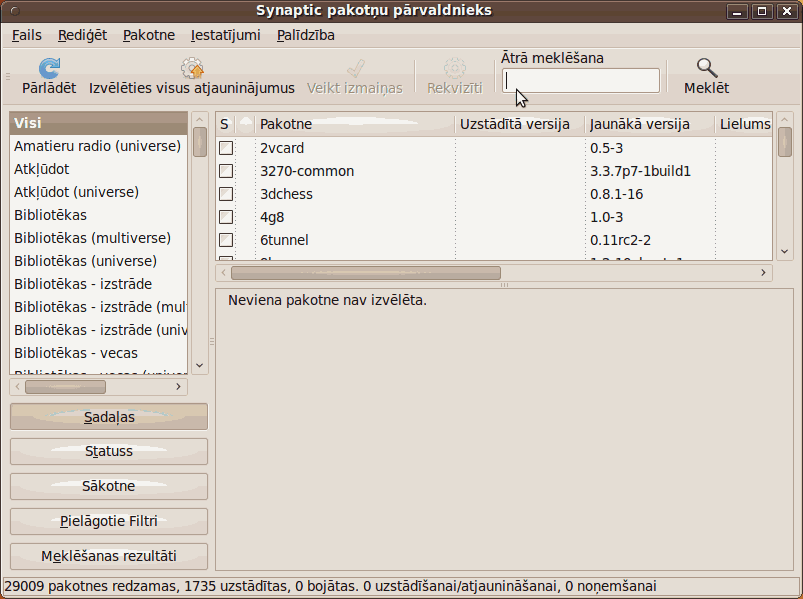Toggle checkbox for 4g8 package
The height and width of the screenshot is (599, 803).
pyautogui.click(x=226, y=217)
